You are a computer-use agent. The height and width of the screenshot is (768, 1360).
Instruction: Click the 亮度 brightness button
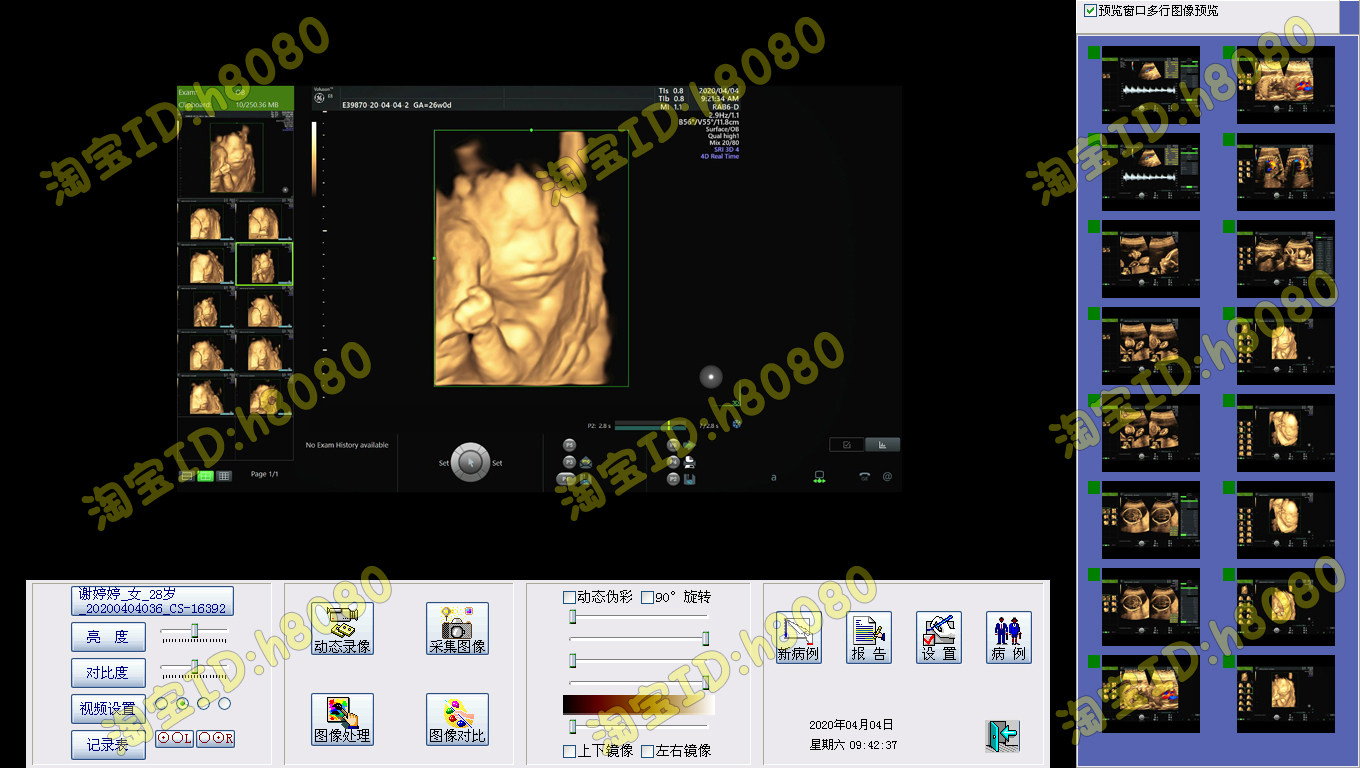pos(108,637)
